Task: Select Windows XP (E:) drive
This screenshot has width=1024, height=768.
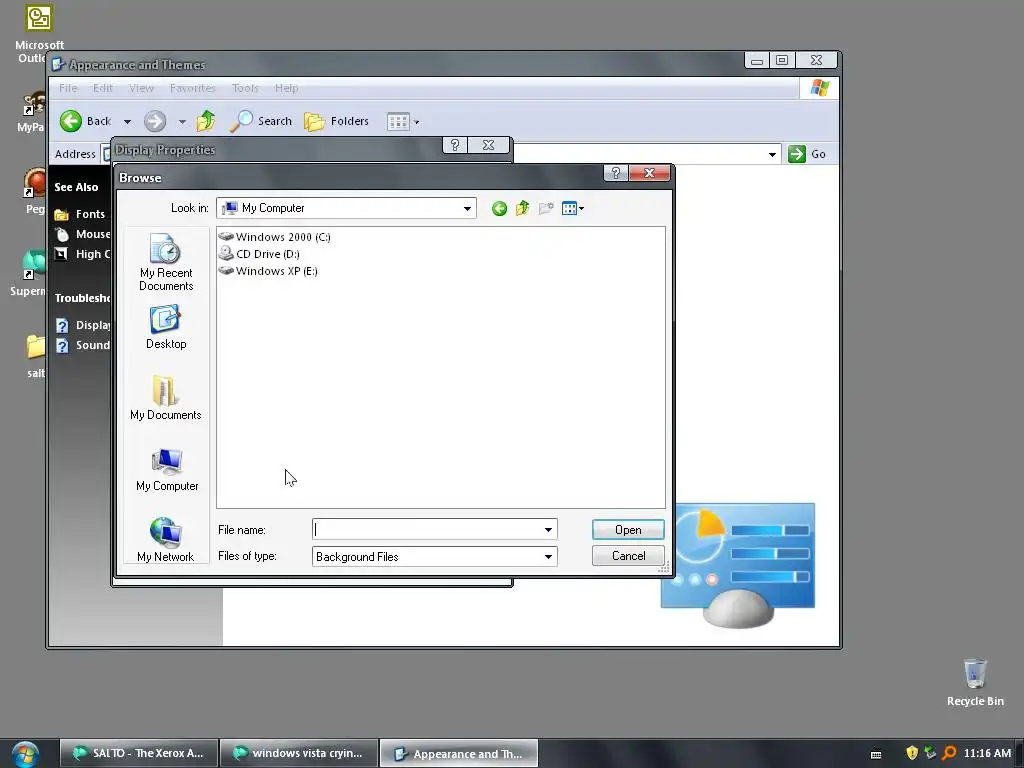Action: 268,271
